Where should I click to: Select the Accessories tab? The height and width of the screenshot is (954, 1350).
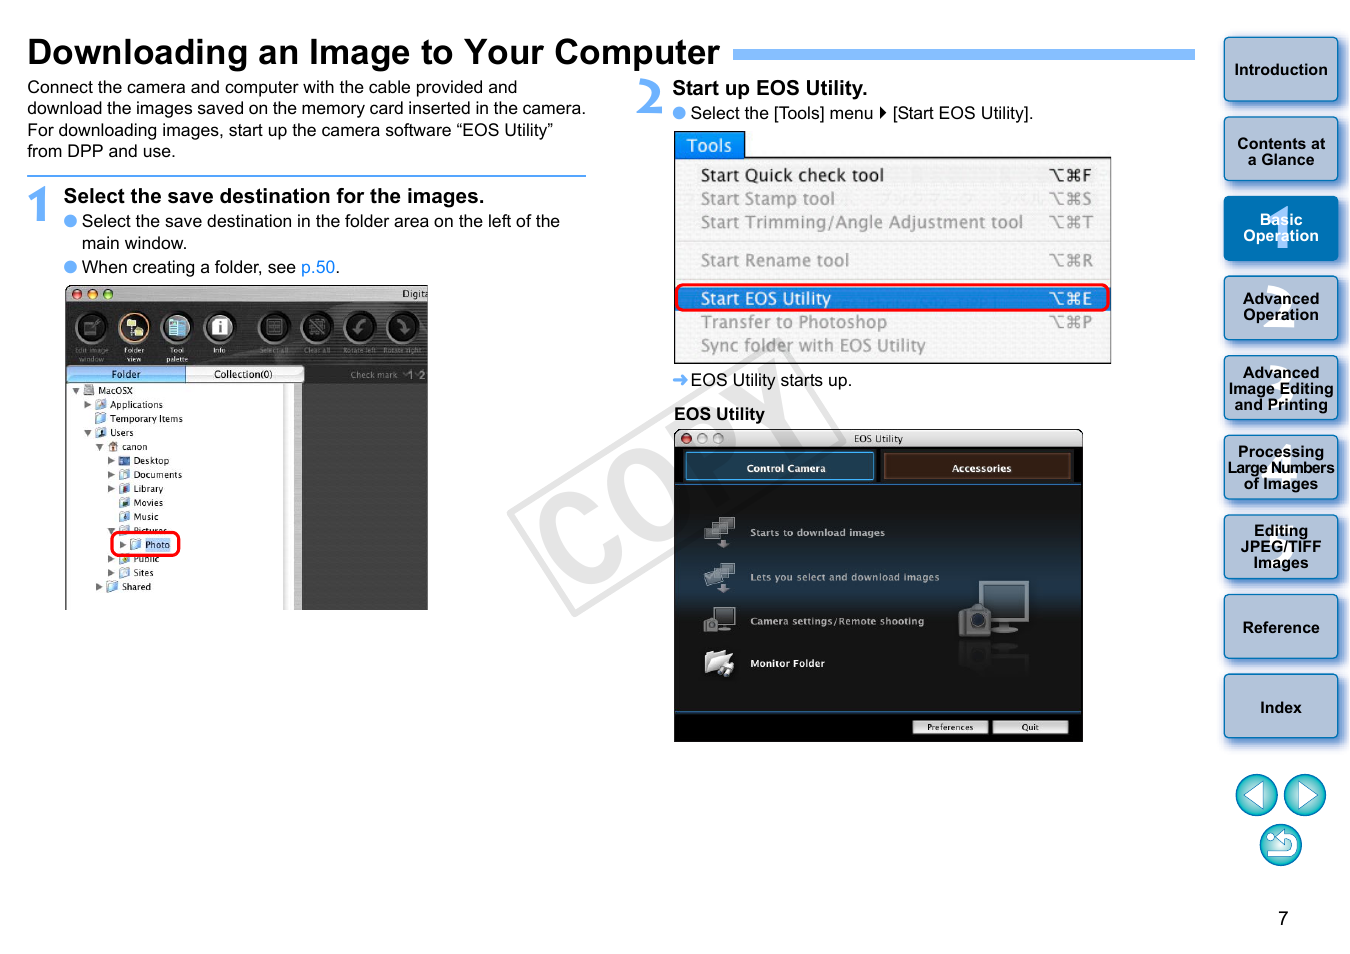coord(977,467)
